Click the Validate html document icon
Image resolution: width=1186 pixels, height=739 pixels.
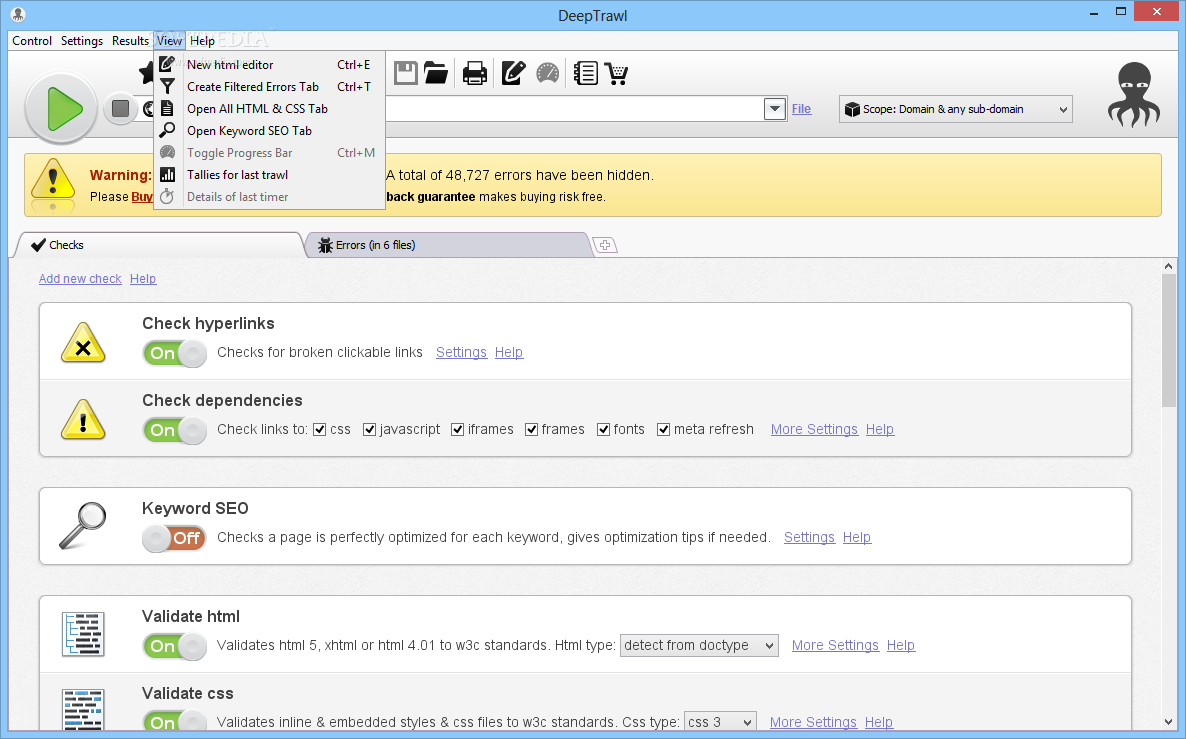83,634
